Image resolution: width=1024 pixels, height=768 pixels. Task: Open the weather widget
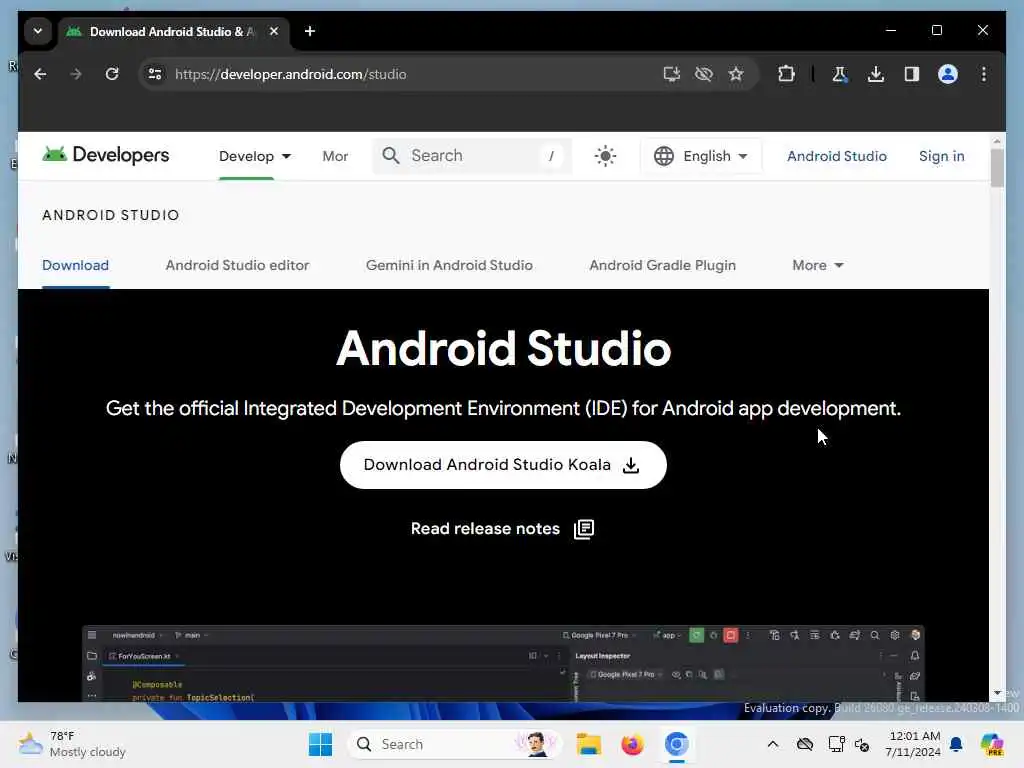click(x=72, y=744)
